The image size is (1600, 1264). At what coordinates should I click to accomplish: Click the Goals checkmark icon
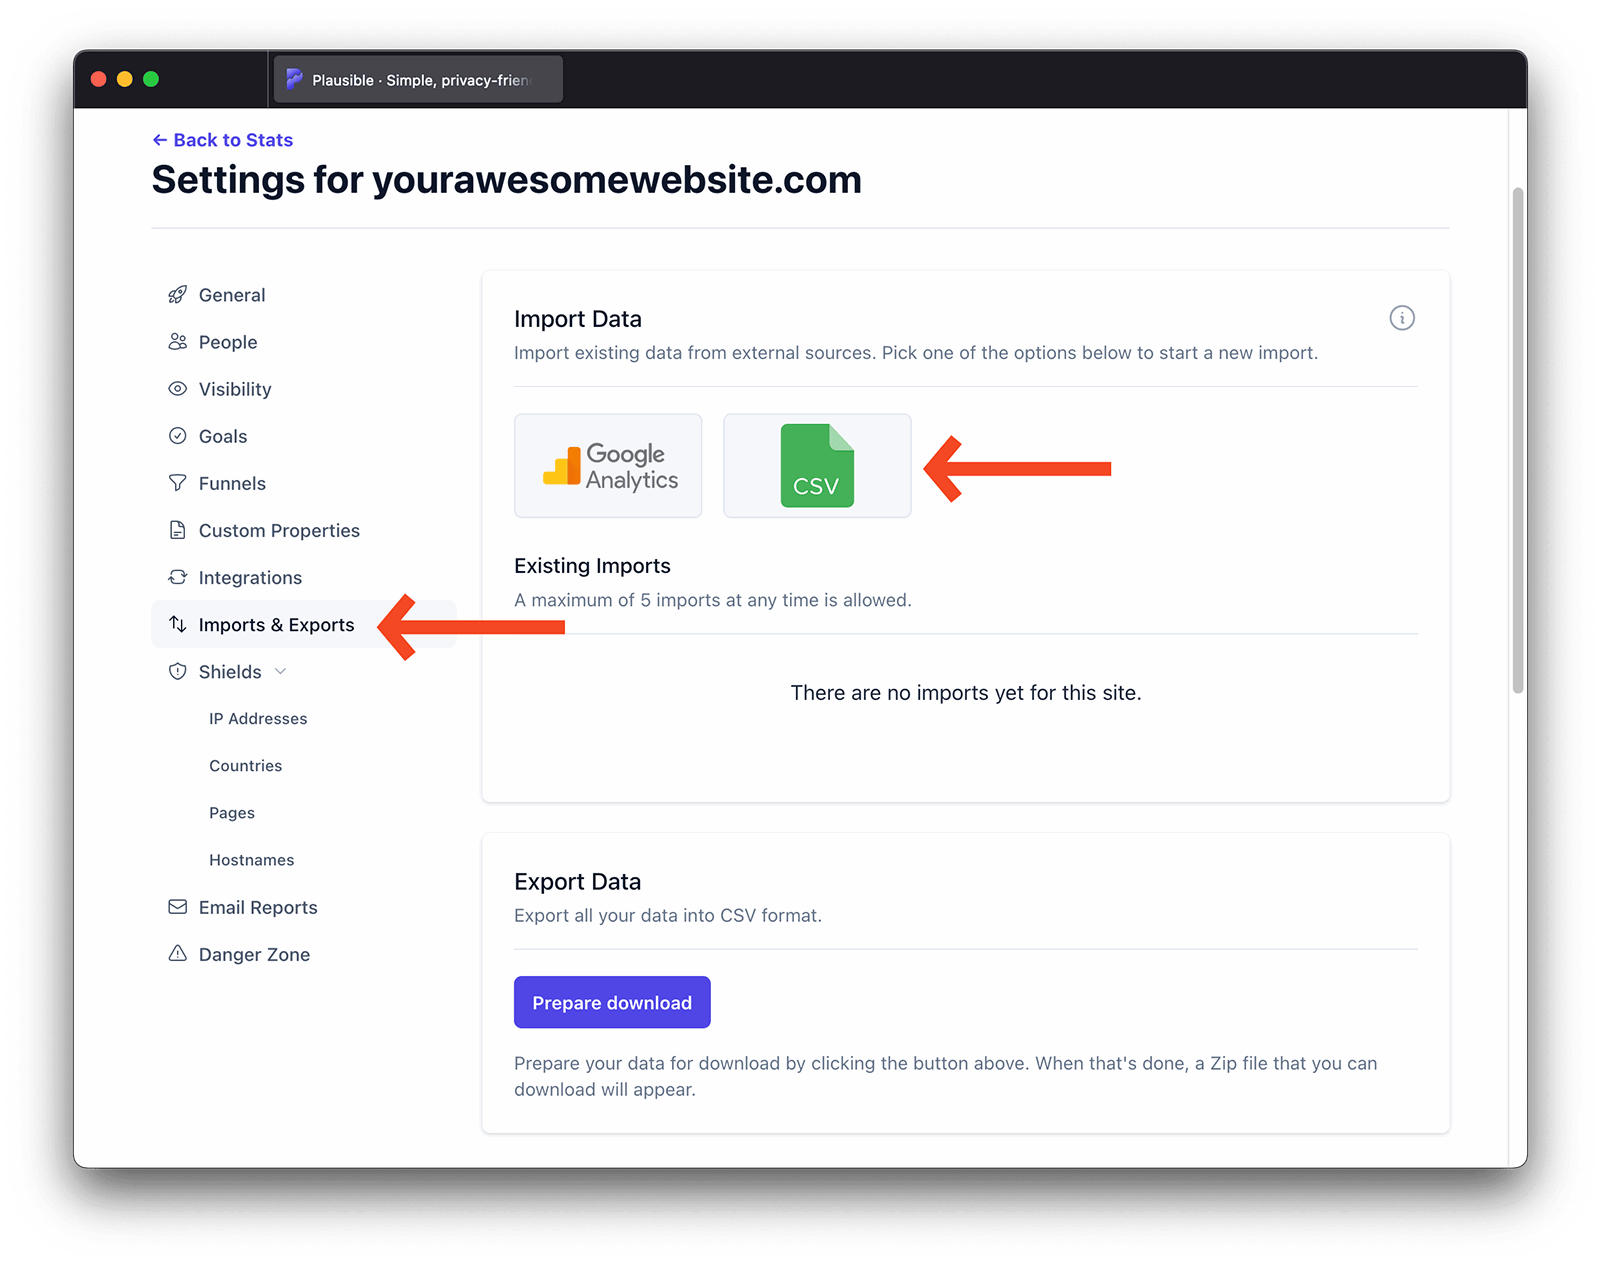coord(177,435)
